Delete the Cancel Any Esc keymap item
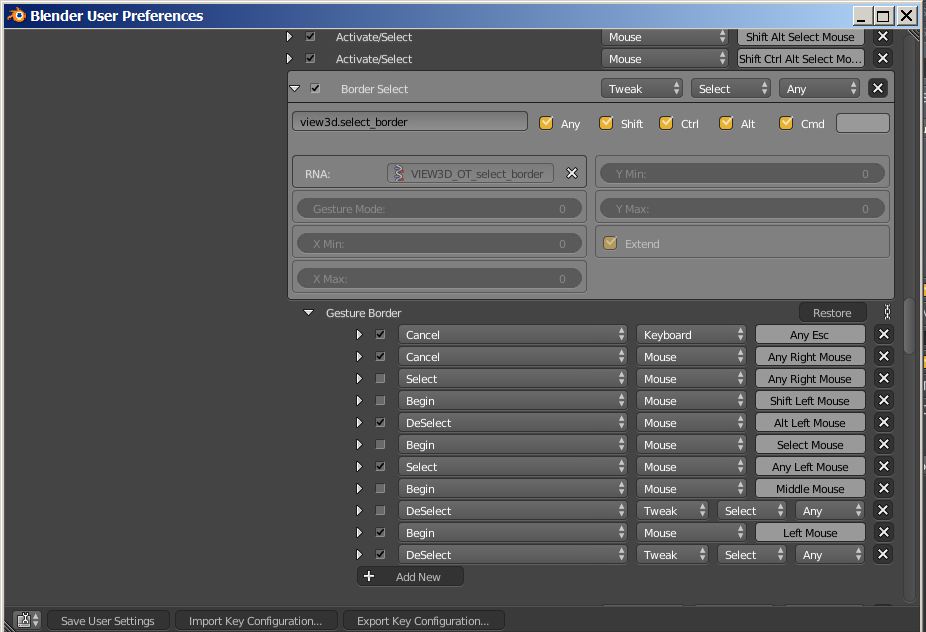The image size is (926, 632). tap(883, 335)
